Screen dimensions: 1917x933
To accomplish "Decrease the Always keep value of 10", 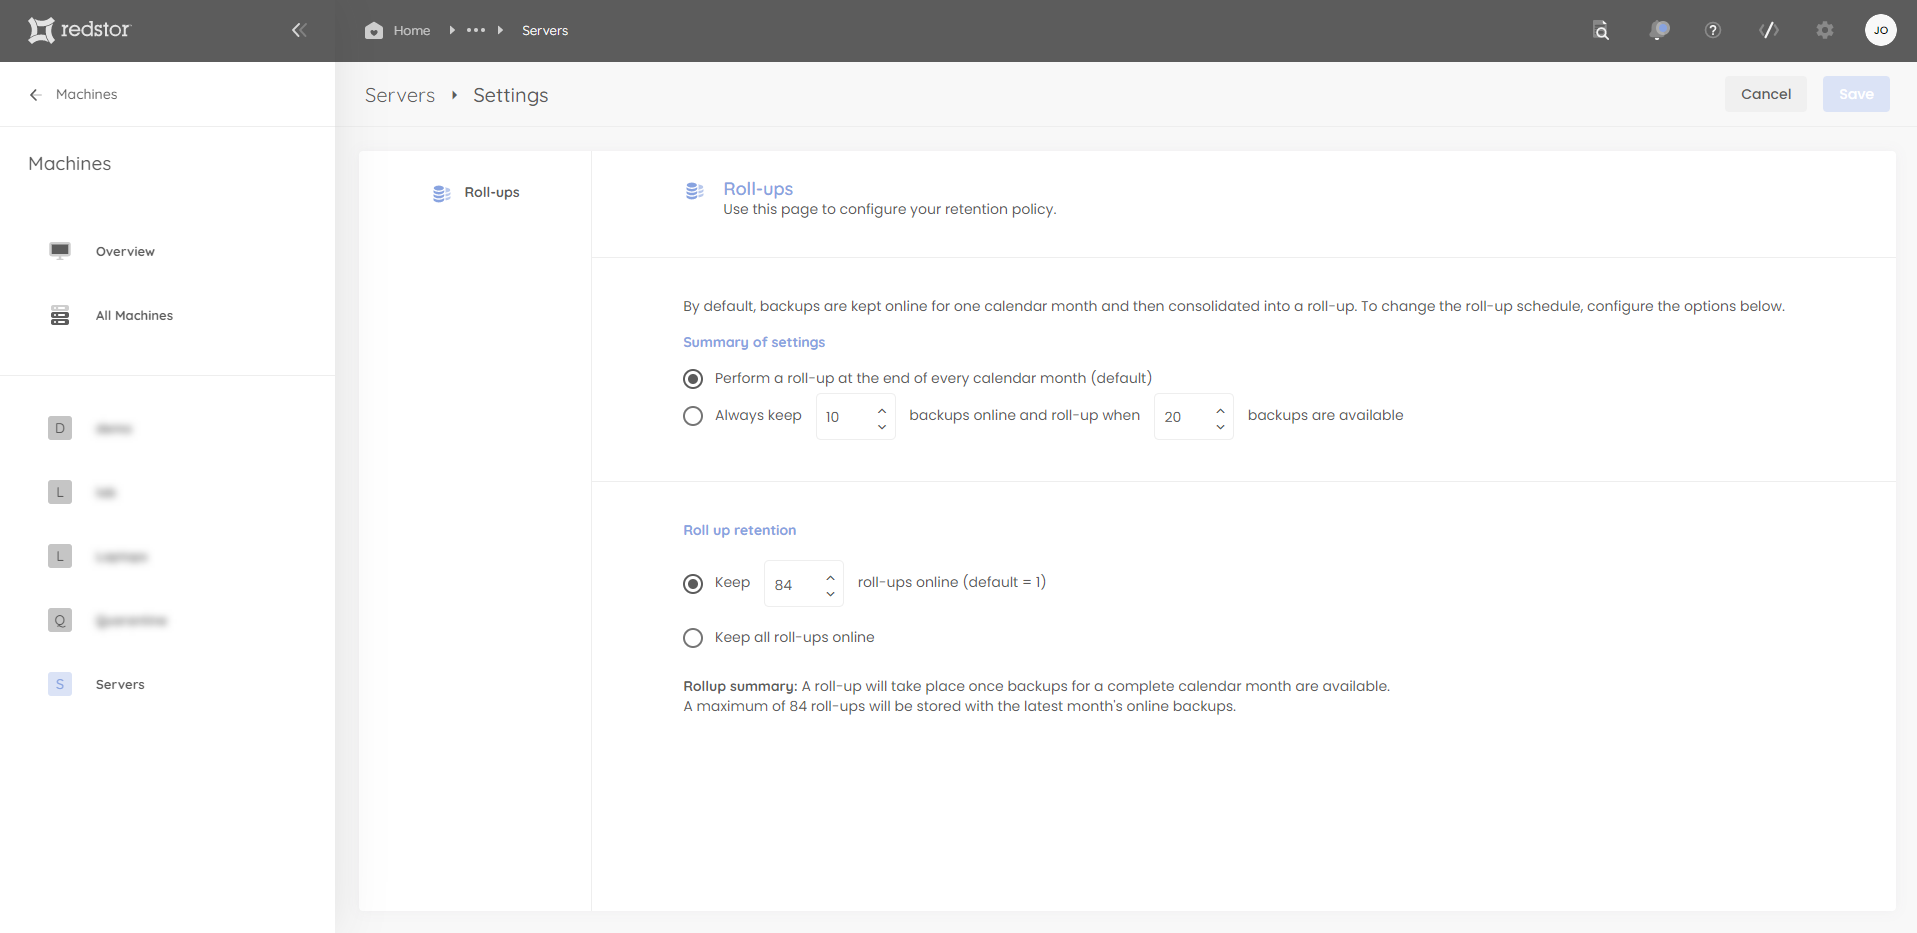I will click(882, 426).
